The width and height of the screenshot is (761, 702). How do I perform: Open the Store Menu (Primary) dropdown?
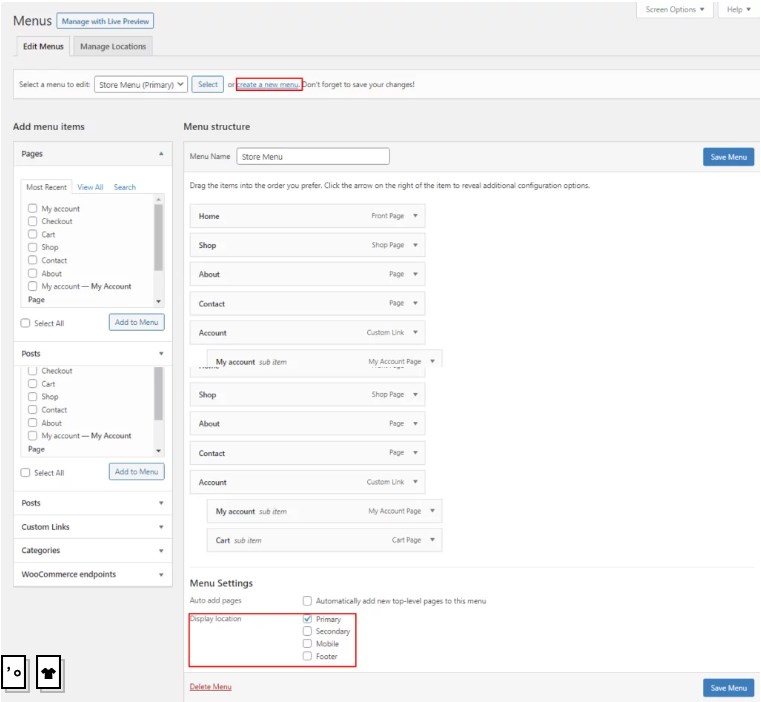141,85
